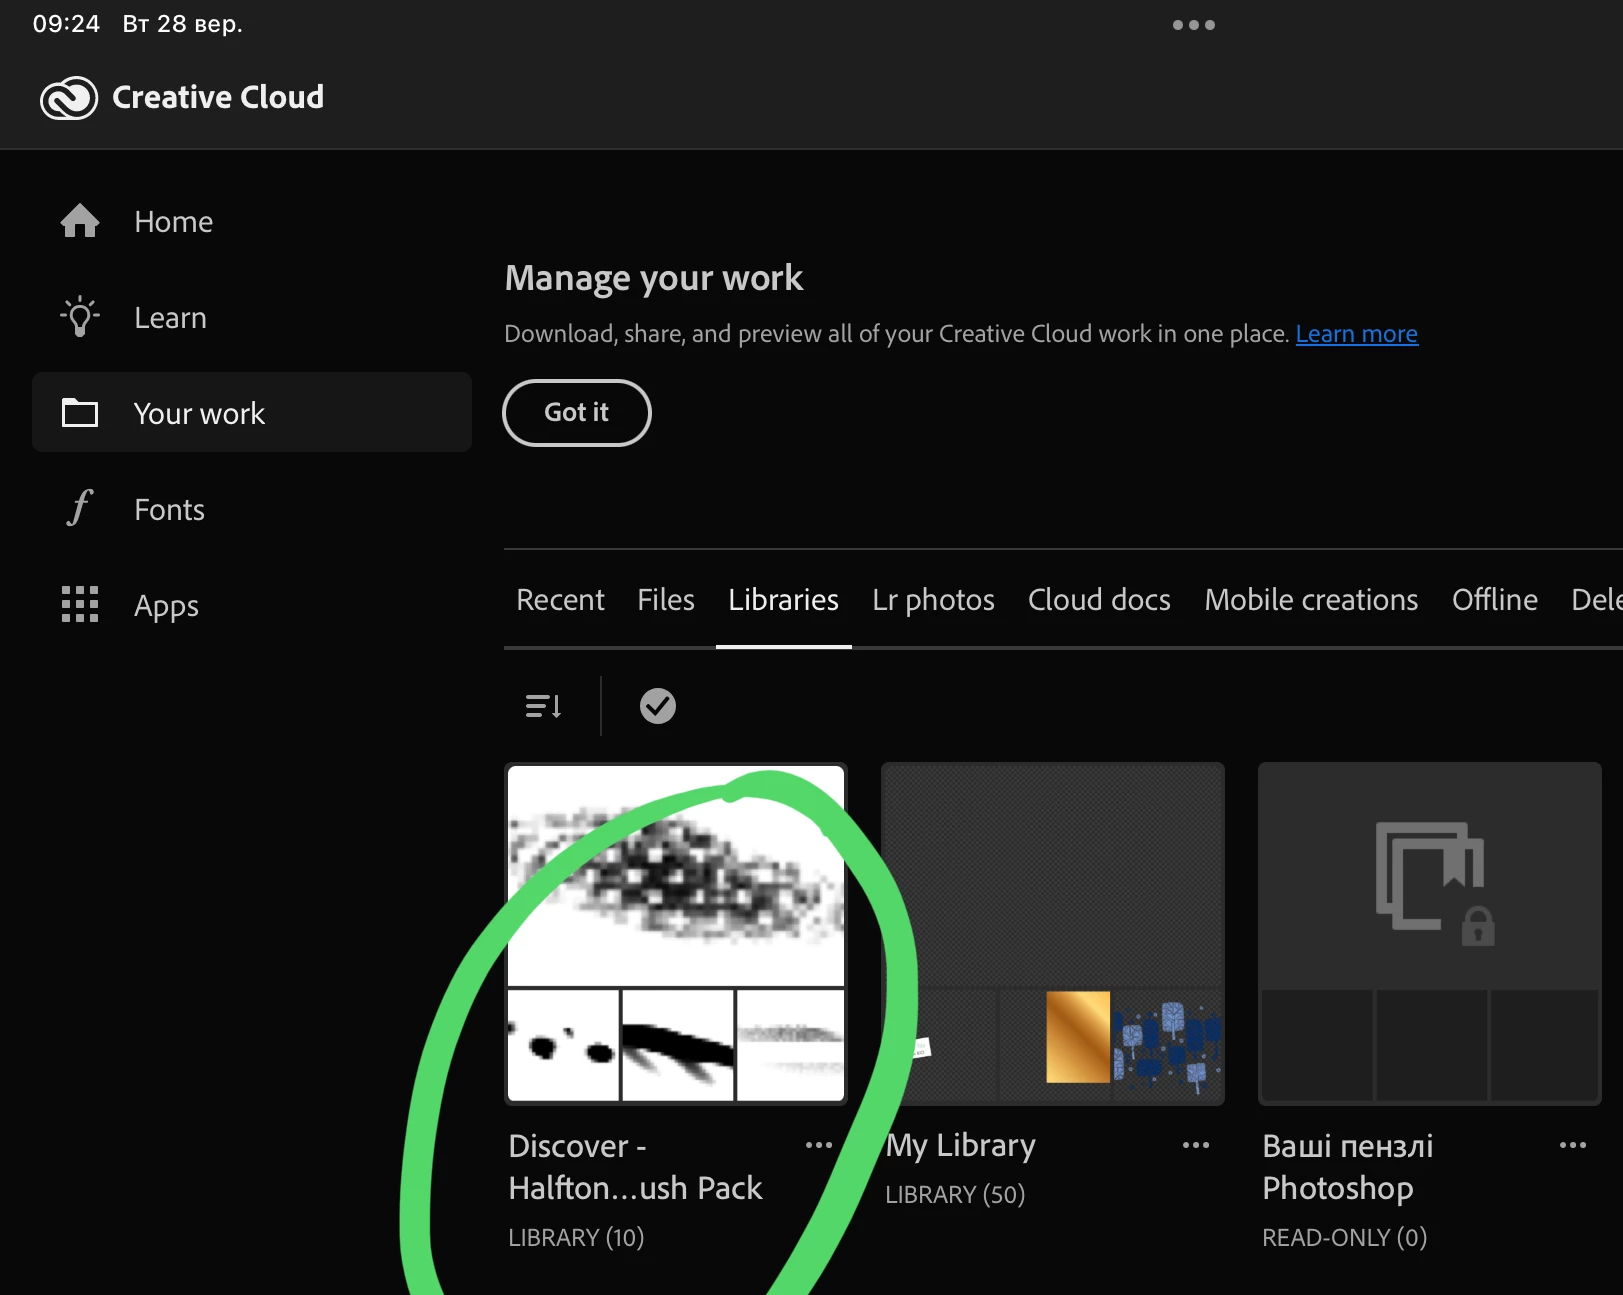Viewport: 1623px width, 1295px height.
Task: Click the My Library title text
Action: pyautogui.click(x=961, y=1146)
